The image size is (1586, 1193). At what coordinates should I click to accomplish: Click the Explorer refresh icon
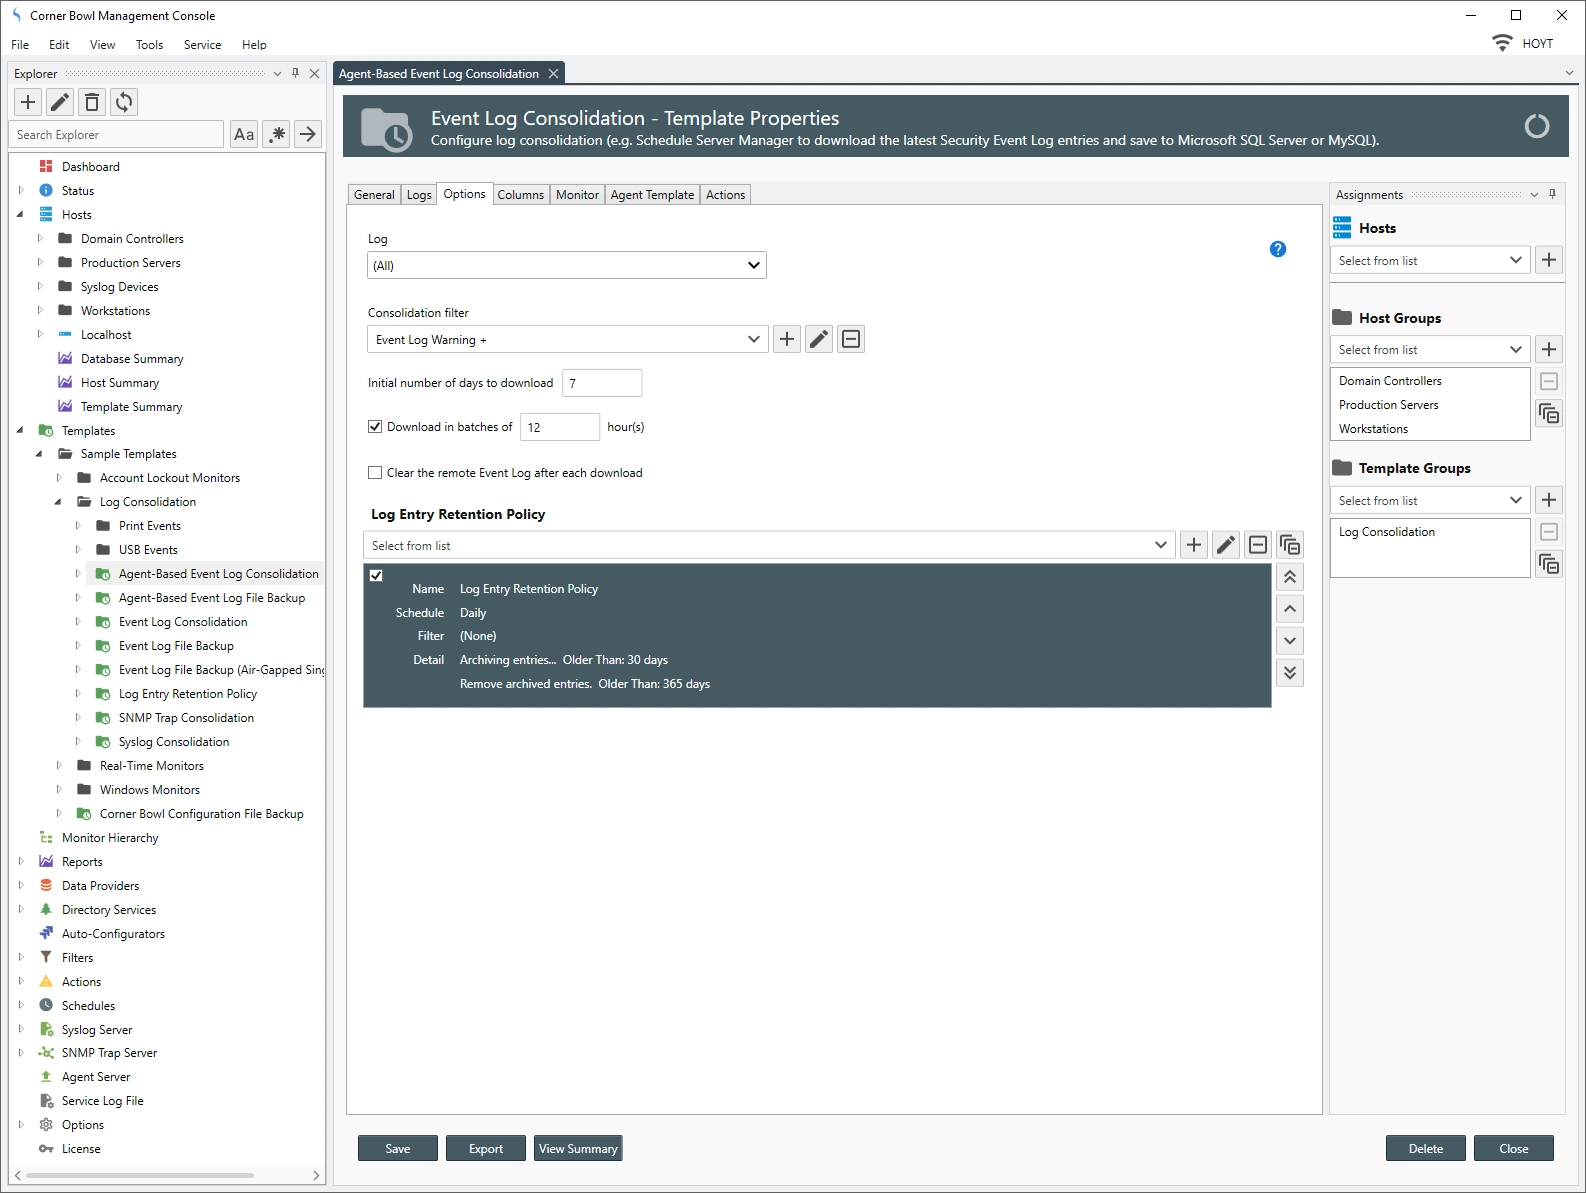tap(124, 102)
